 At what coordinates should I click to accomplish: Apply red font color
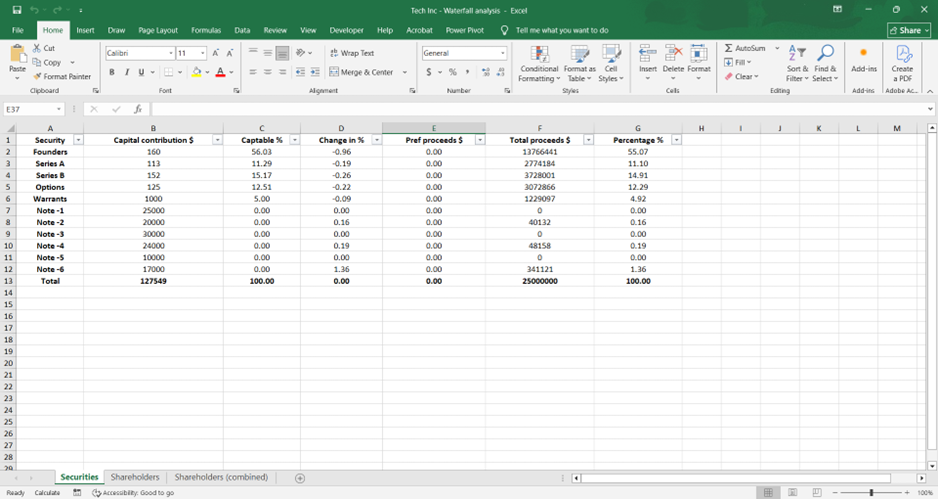220,72
